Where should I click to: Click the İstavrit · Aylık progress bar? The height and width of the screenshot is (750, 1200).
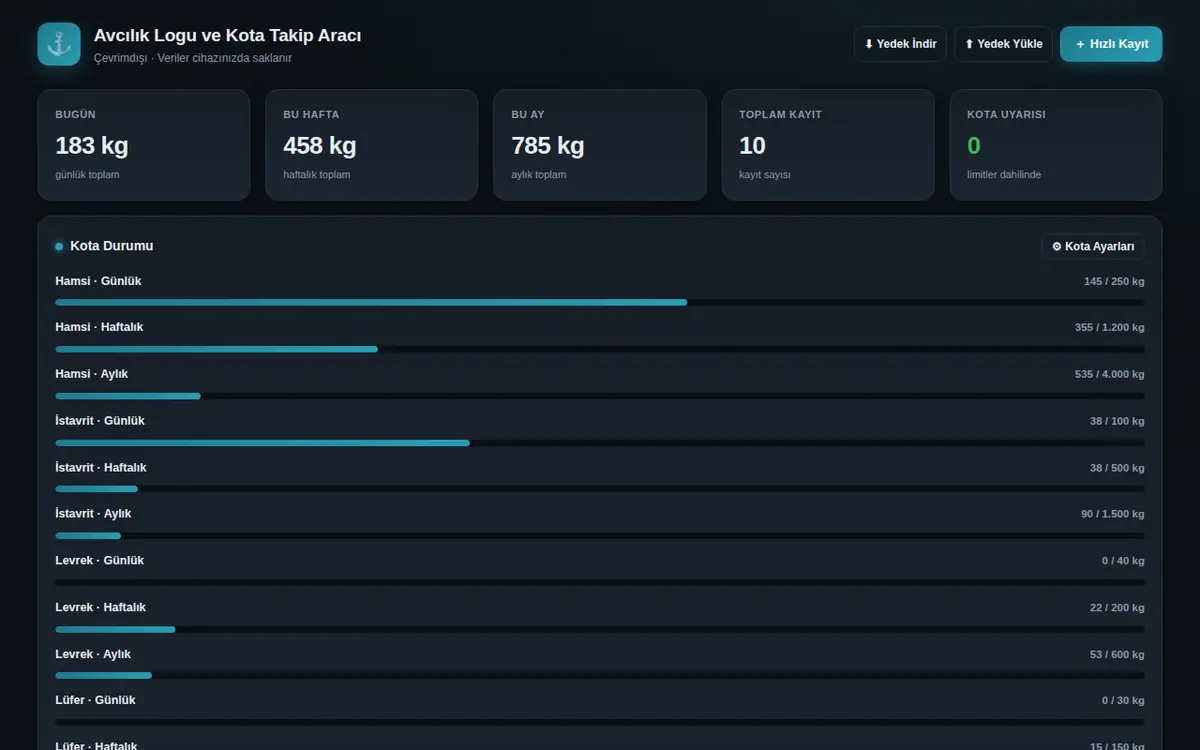(x=600, y=536)
